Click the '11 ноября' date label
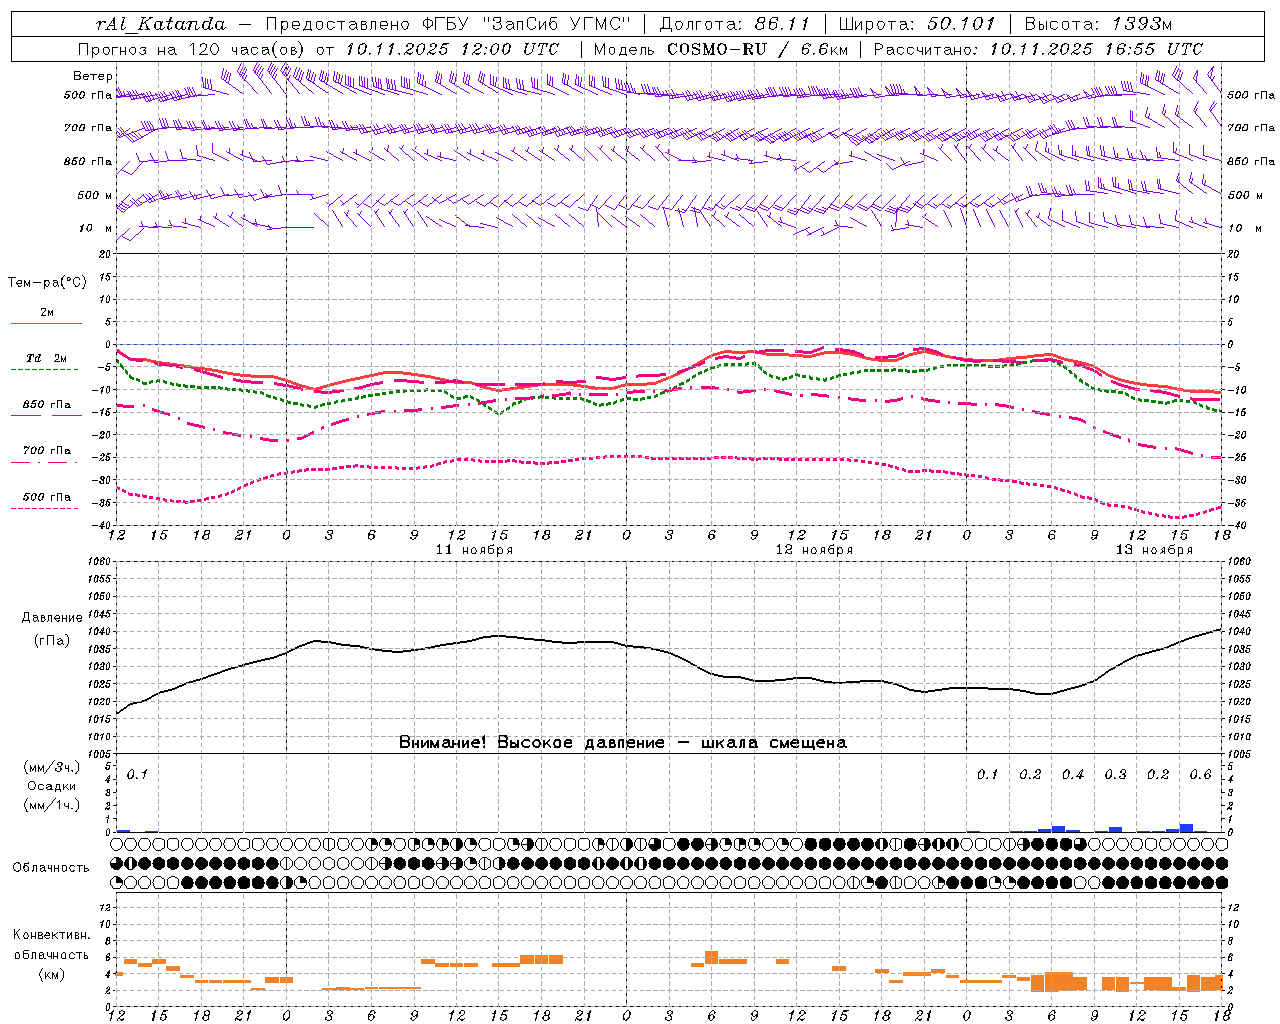 coord(475,550)
